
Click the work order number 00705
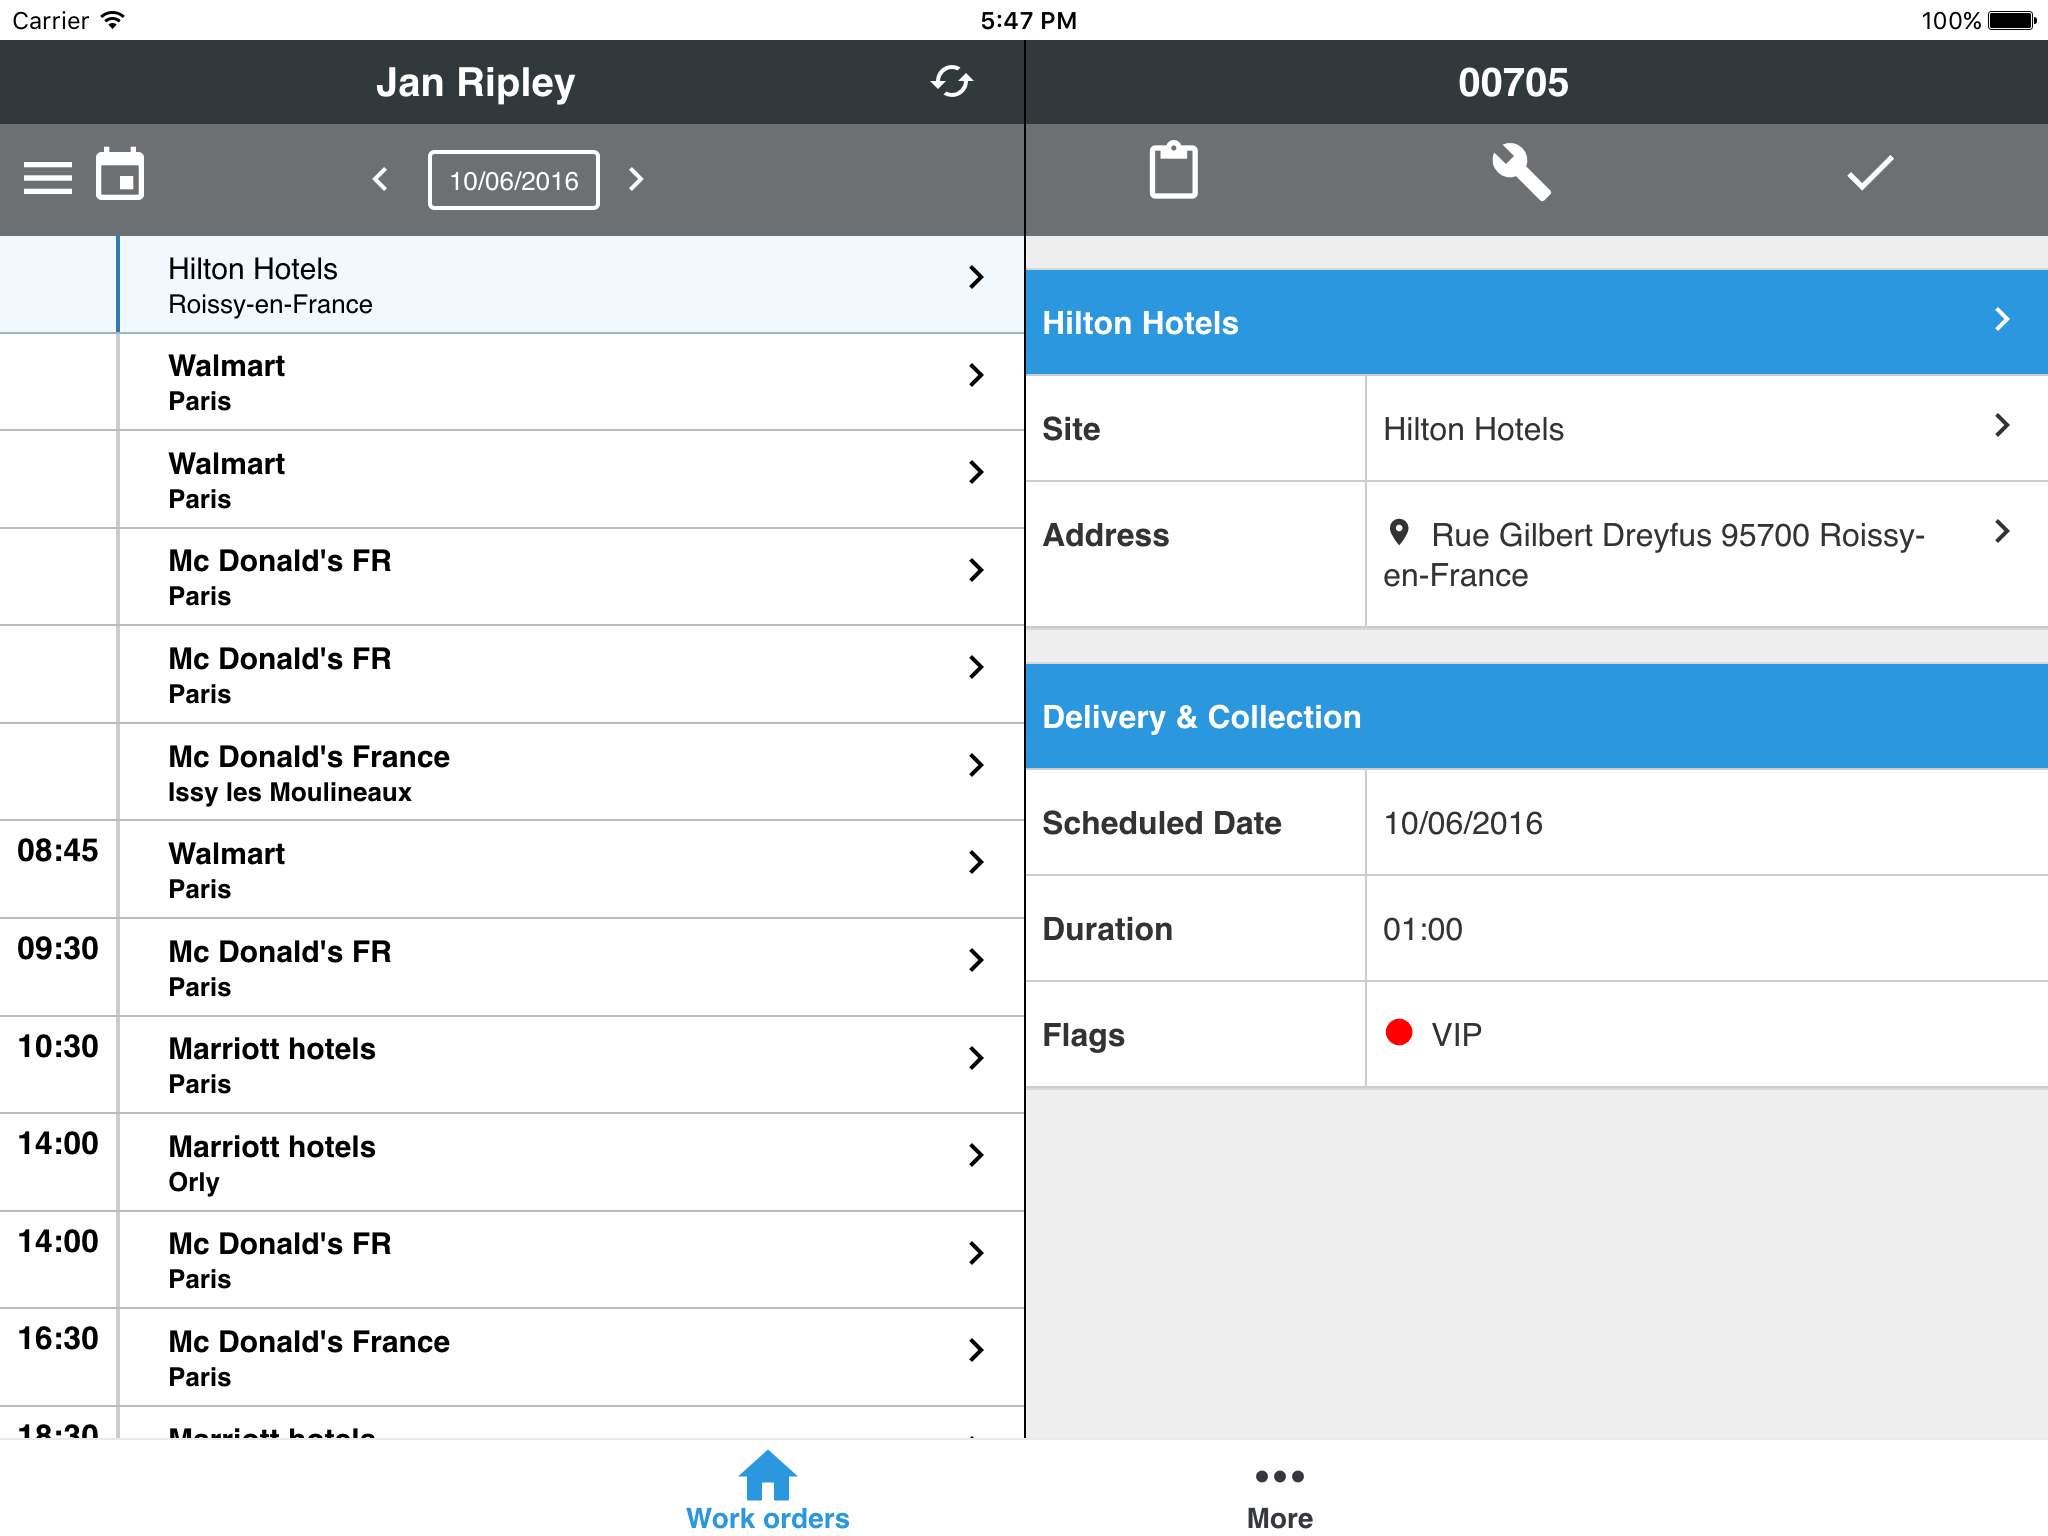click(x=1513, y=82)
